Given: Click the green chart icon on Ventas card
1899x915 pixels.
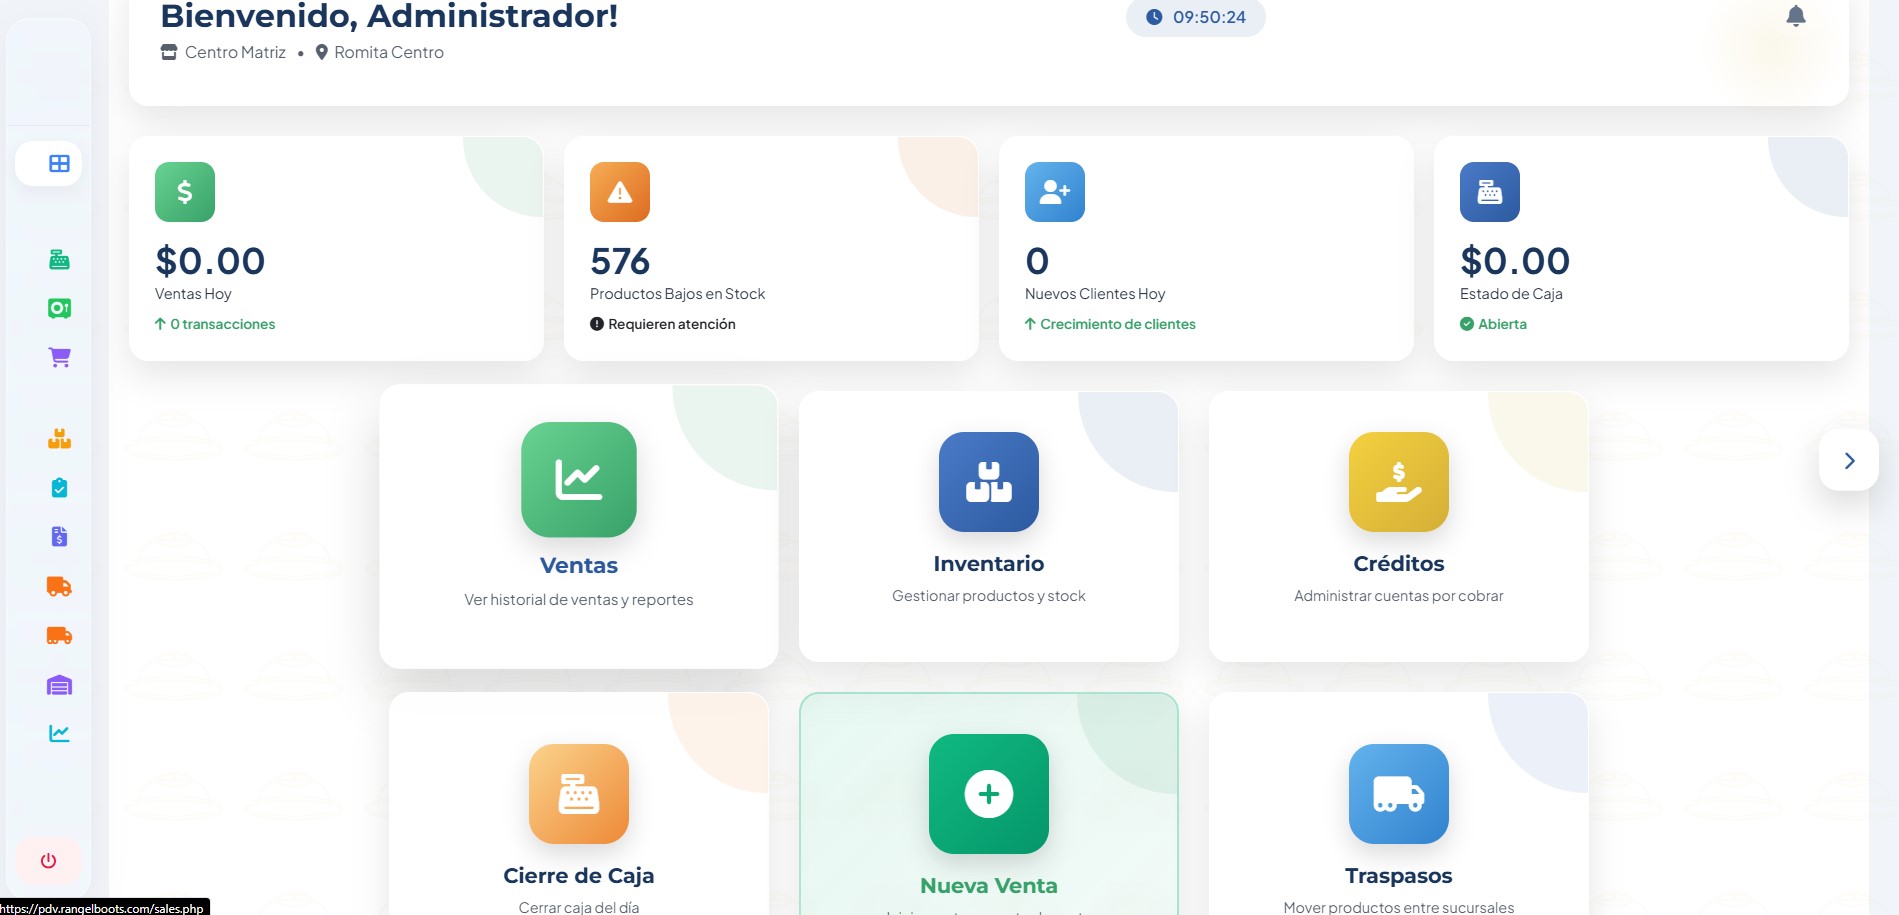Looking at the screenshot, I should tap(579, 480).
